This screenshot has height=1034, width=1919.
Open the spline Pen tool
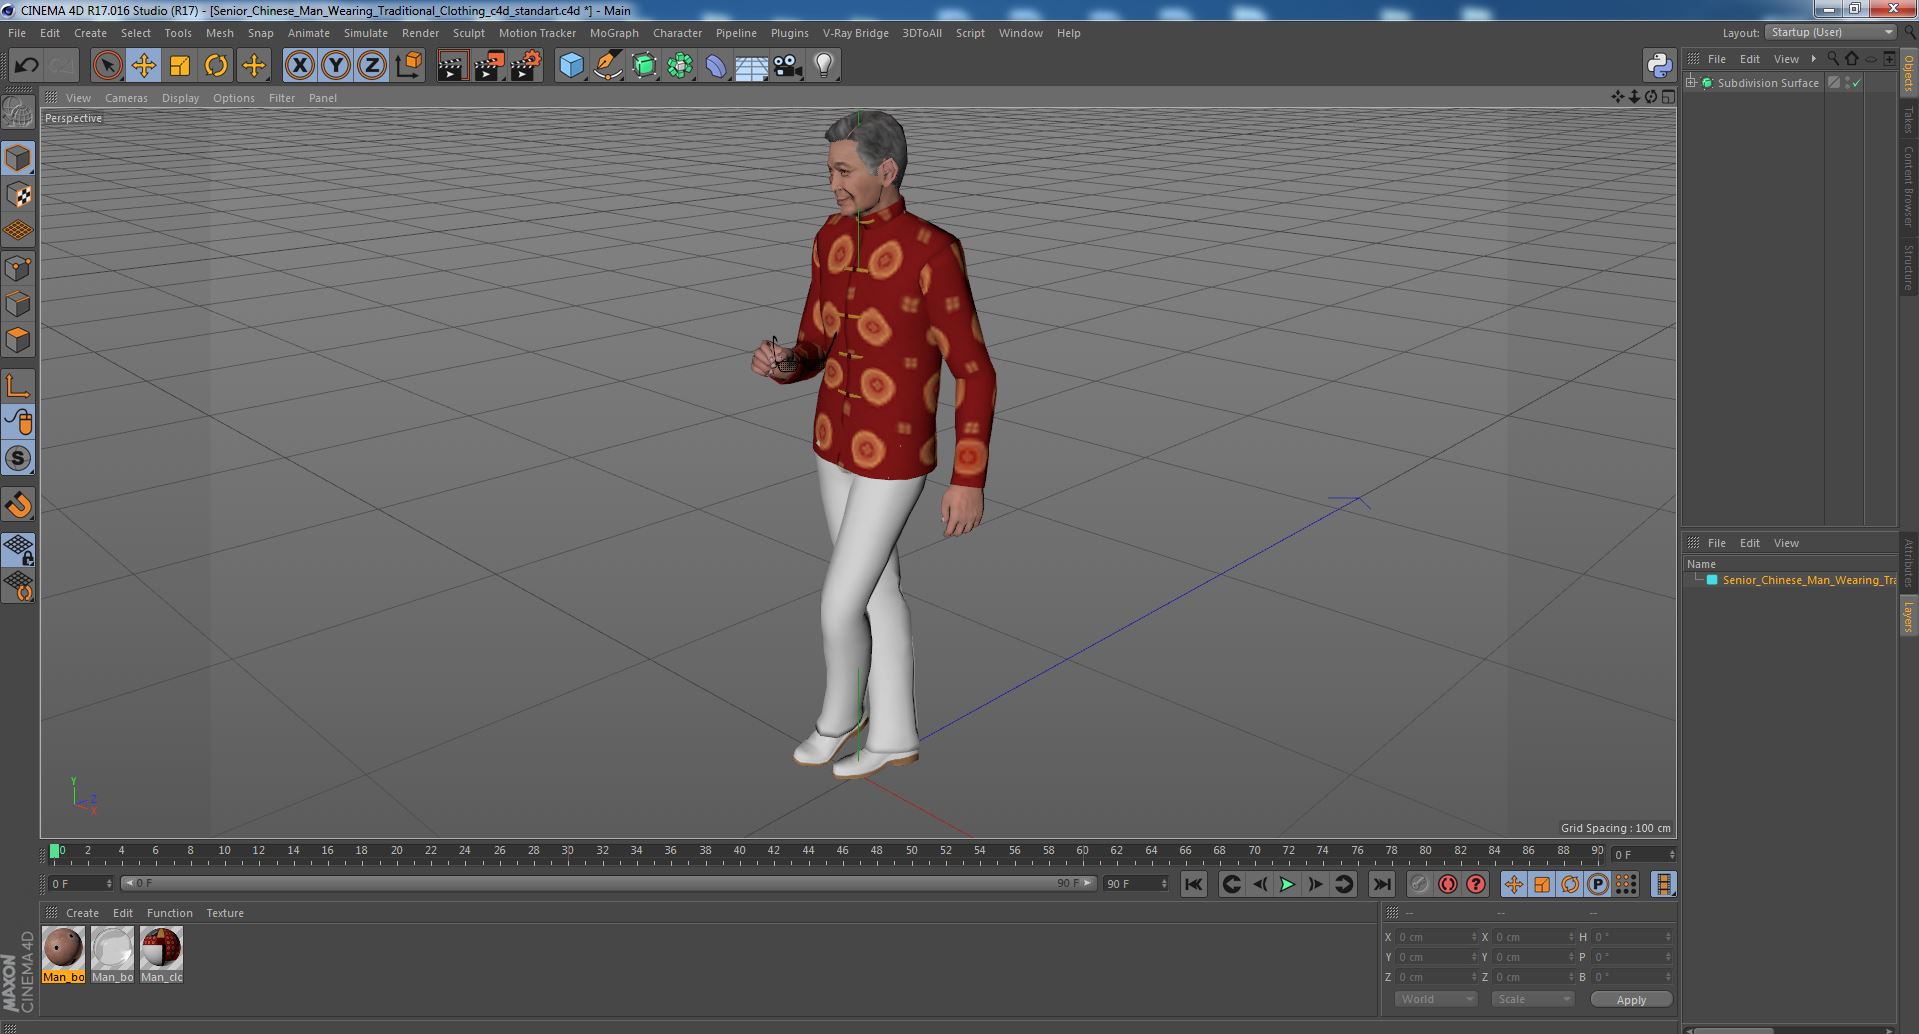point(607,66)
